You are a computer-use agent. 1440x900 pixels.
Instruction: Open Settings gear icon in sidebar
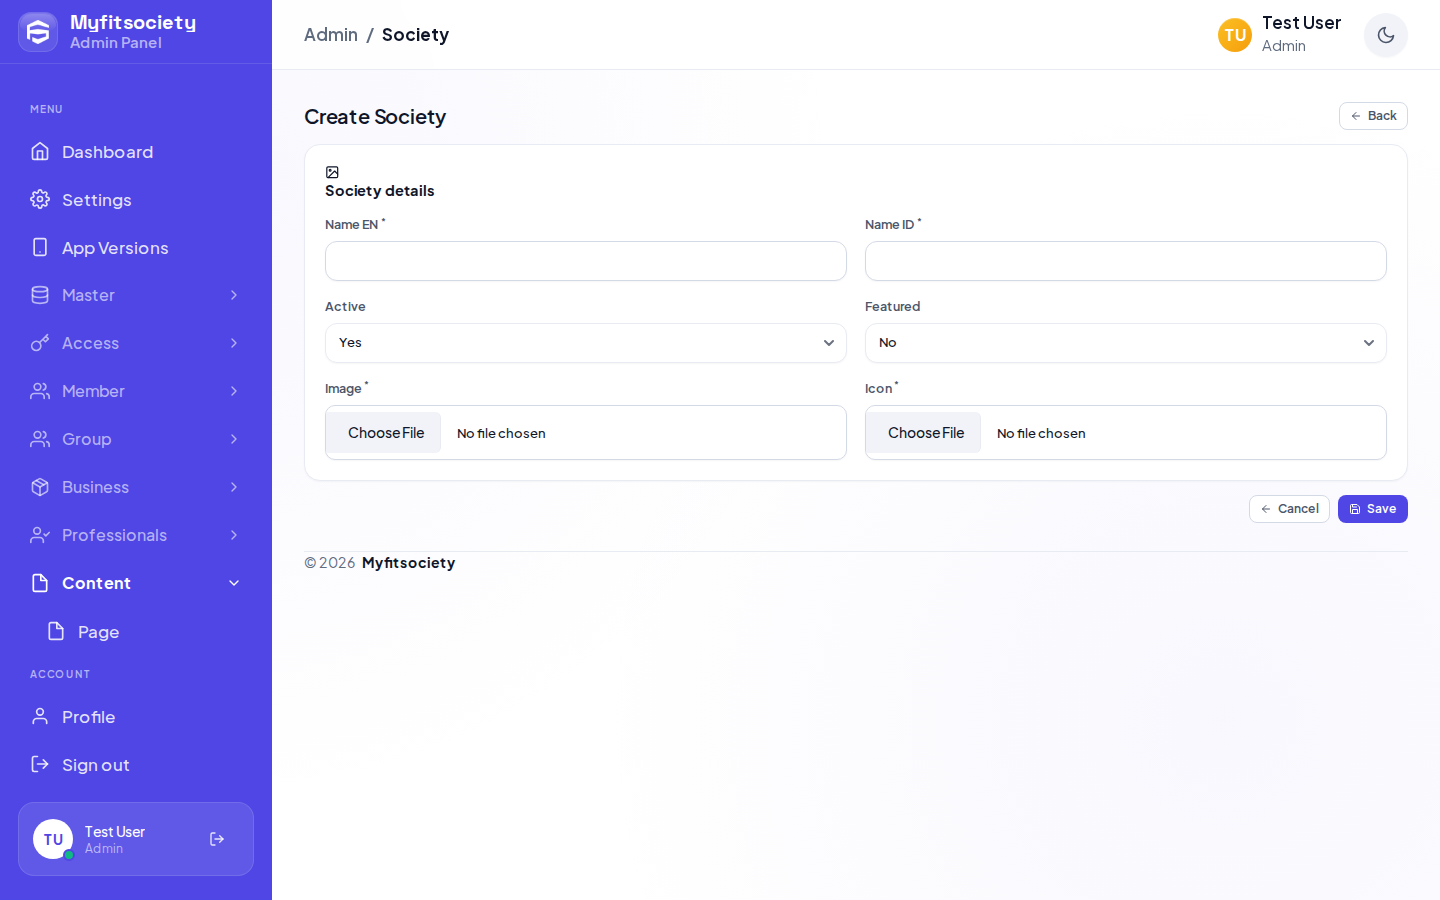coord(40,199)
